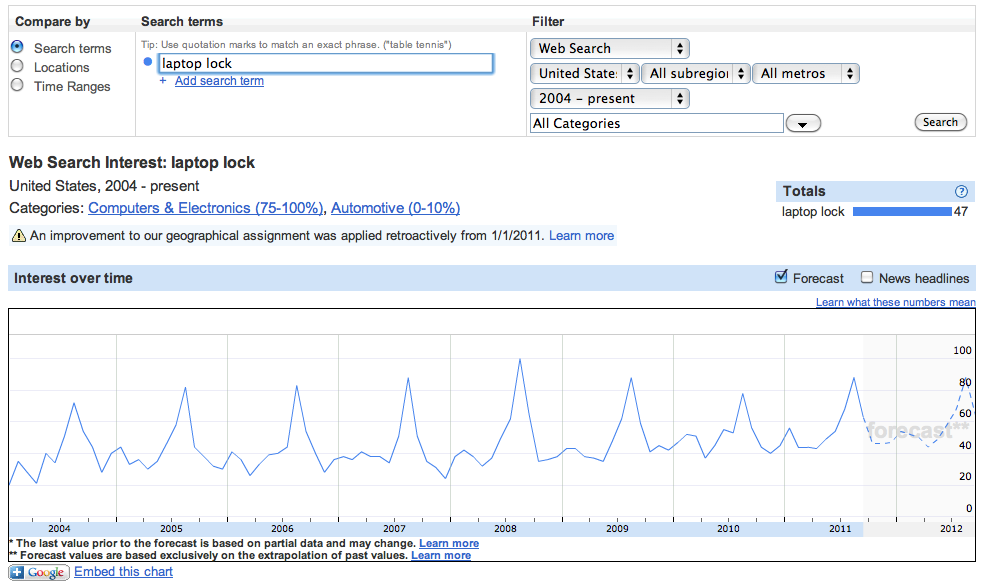Screen dimensions: 995x586
Task: Click the totals value 47
Action: [961, 211]
